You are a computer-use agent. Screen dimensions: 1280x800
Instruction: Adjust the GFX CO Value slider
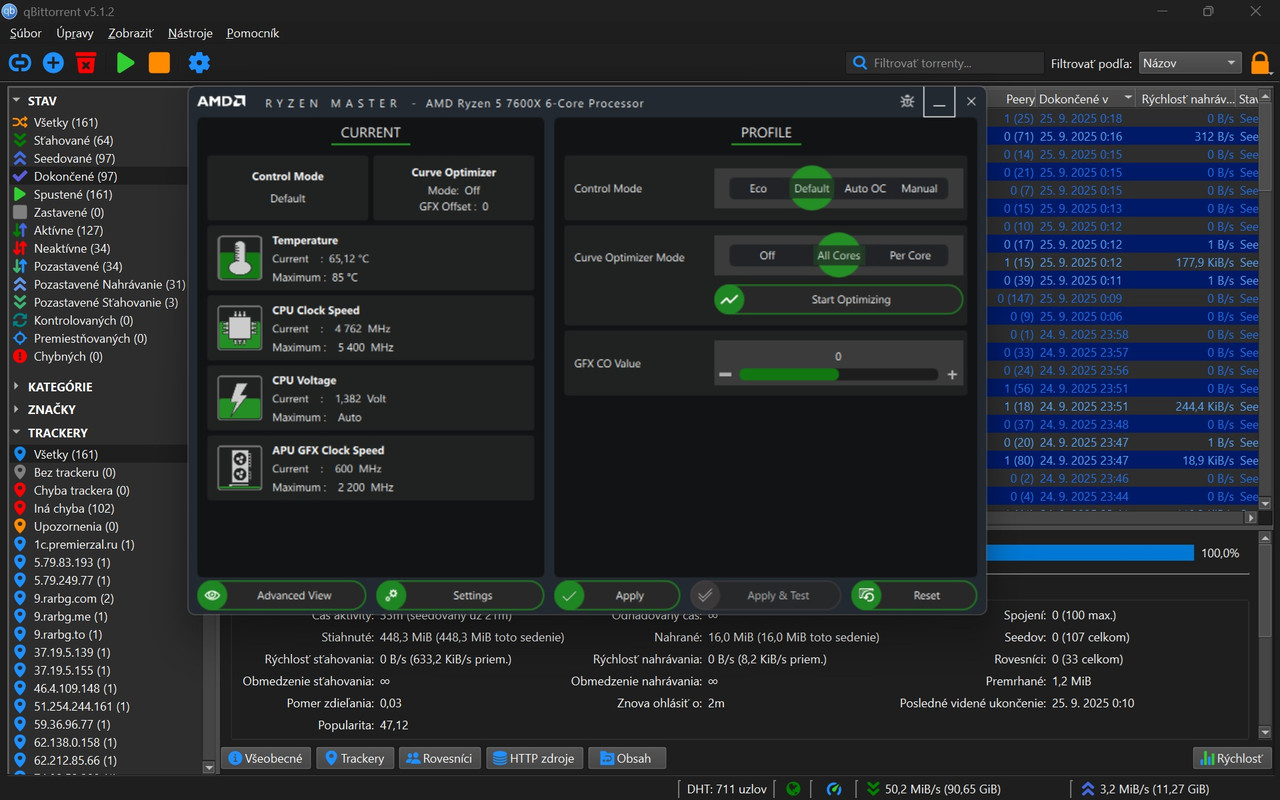point(838,374)
